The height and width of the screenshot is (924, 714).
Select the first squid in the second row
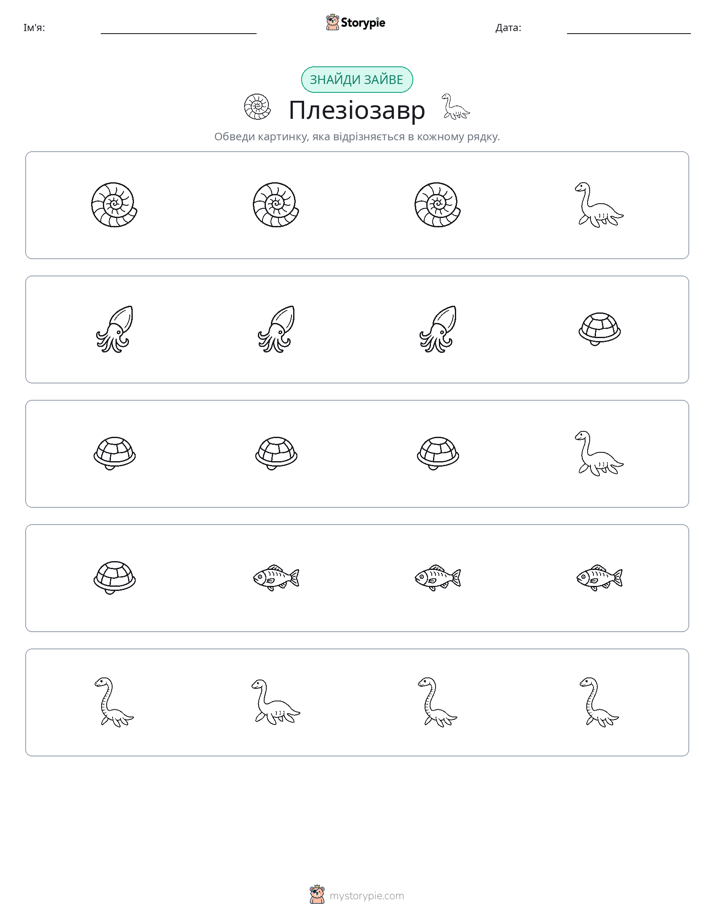coord(114,329)
